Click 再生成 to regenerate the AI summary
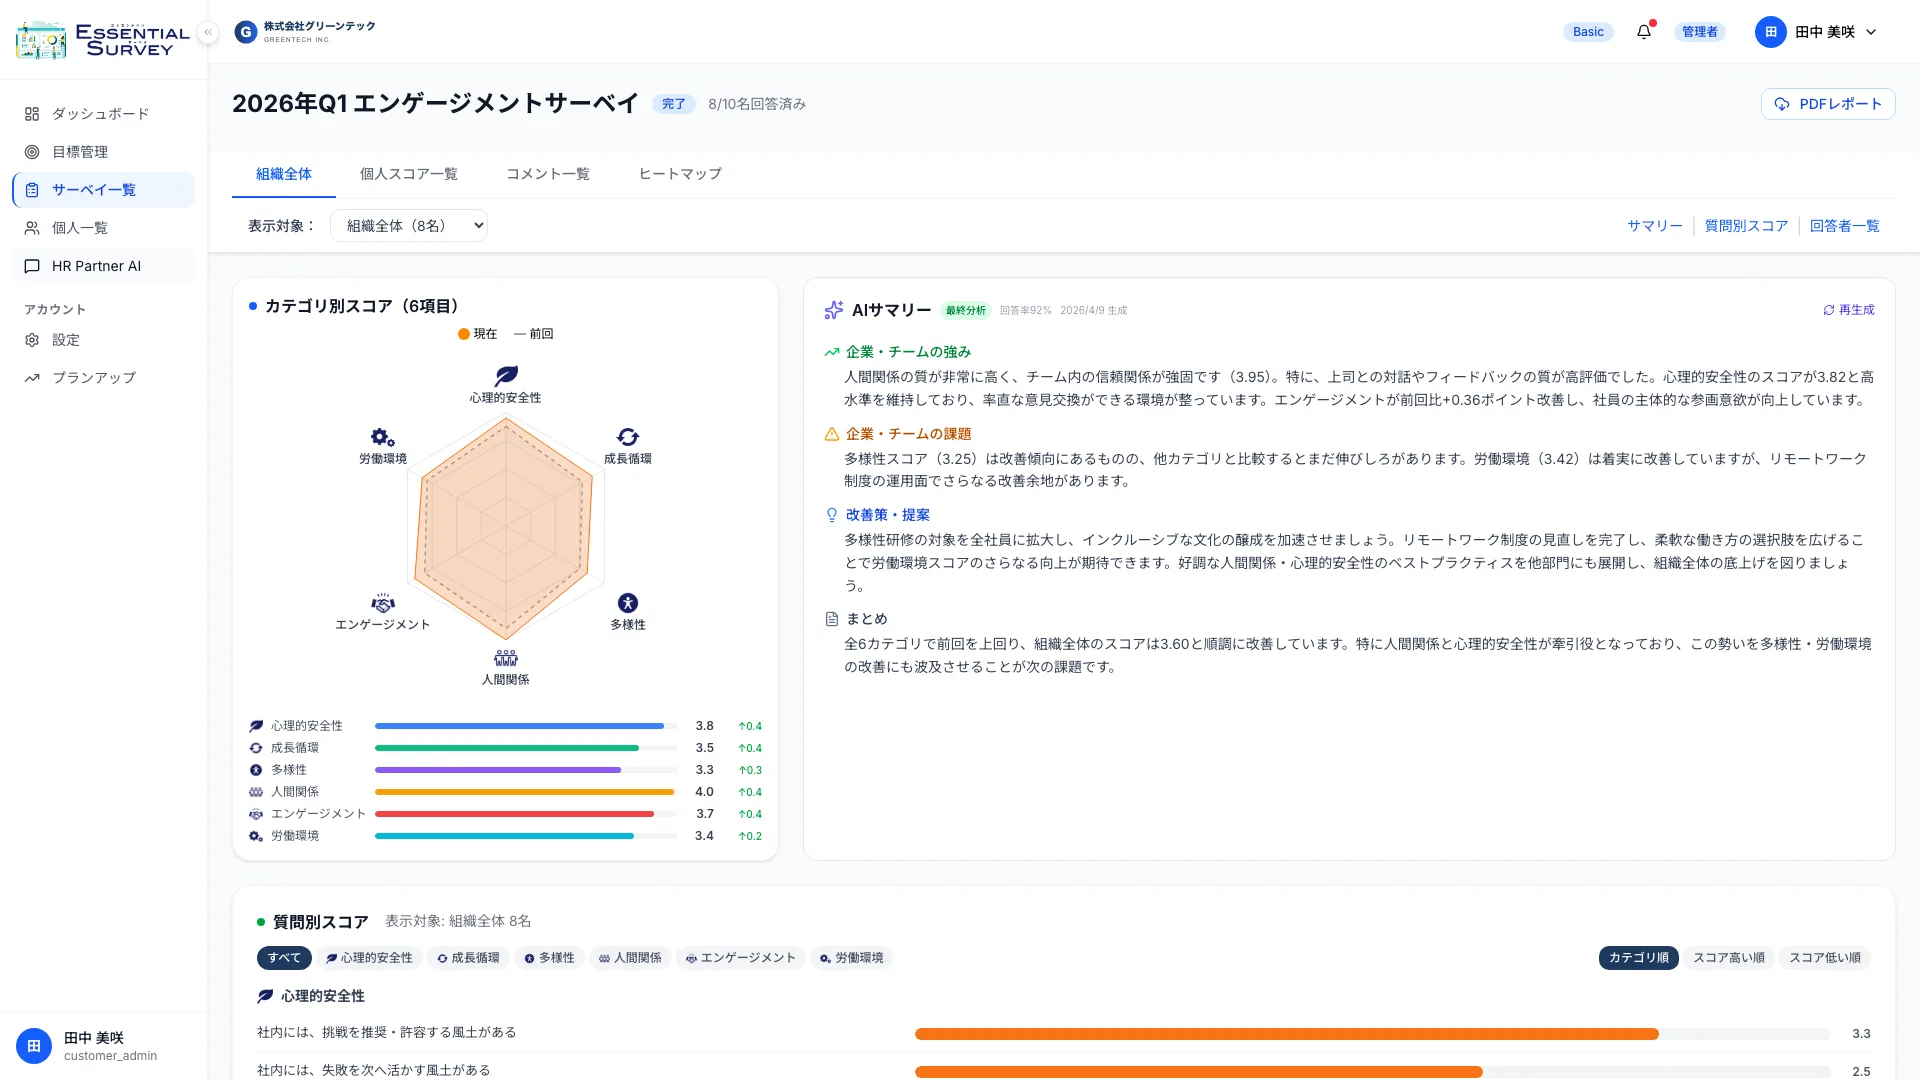Image resolution: width=1920 pixels, height=1080 pixels. [1848, 310]
